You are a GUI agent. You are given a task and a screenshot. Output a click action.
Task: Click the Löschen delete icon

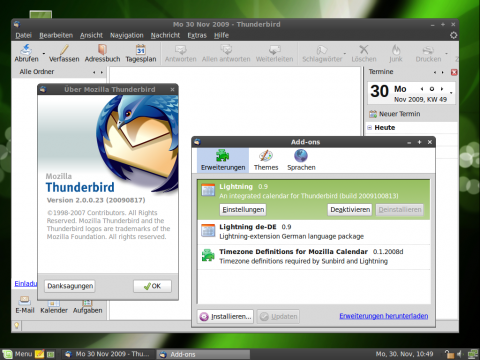[x=364, y=54]
